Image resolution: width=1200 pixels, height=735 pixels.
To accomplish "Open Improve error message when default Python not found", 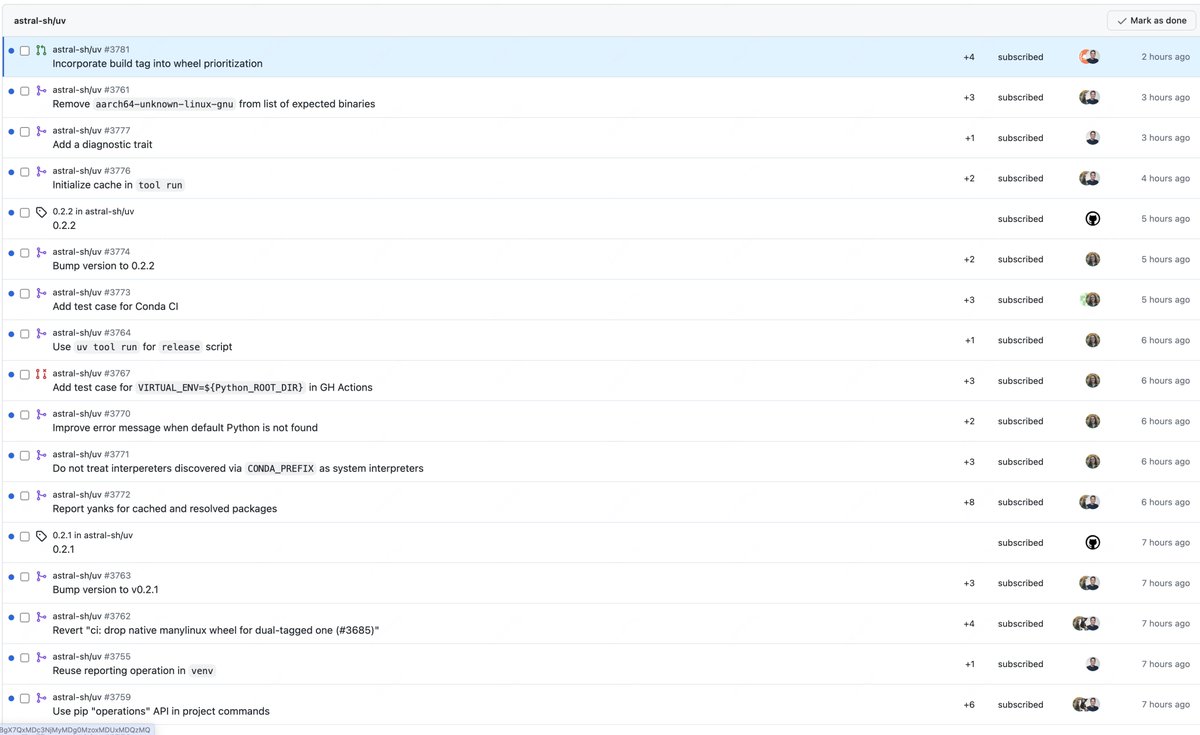I will pyautogui.click(x=185, y=428).
